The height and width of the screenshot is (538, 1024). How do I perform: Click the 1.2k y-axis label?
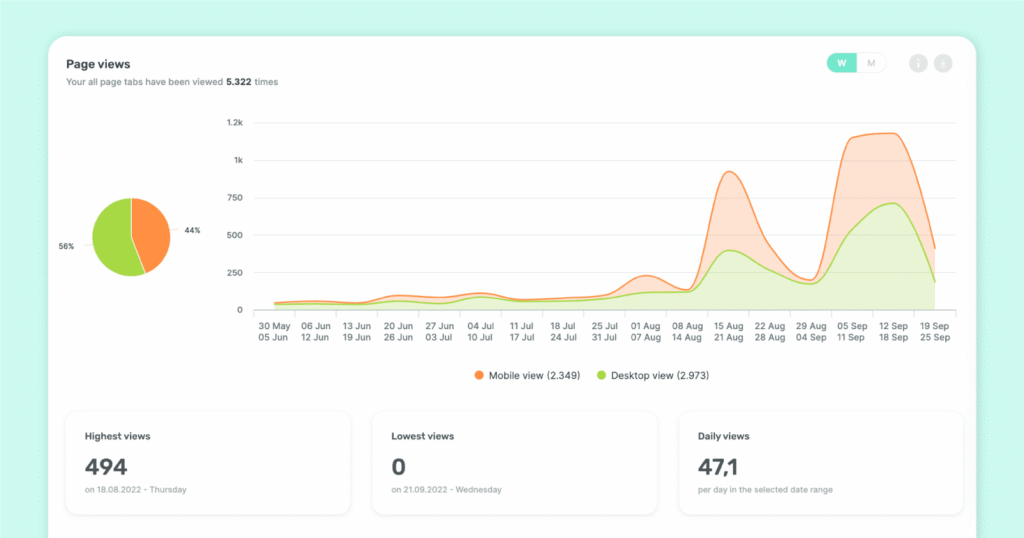pyautogui.click(x=234, y=122)
